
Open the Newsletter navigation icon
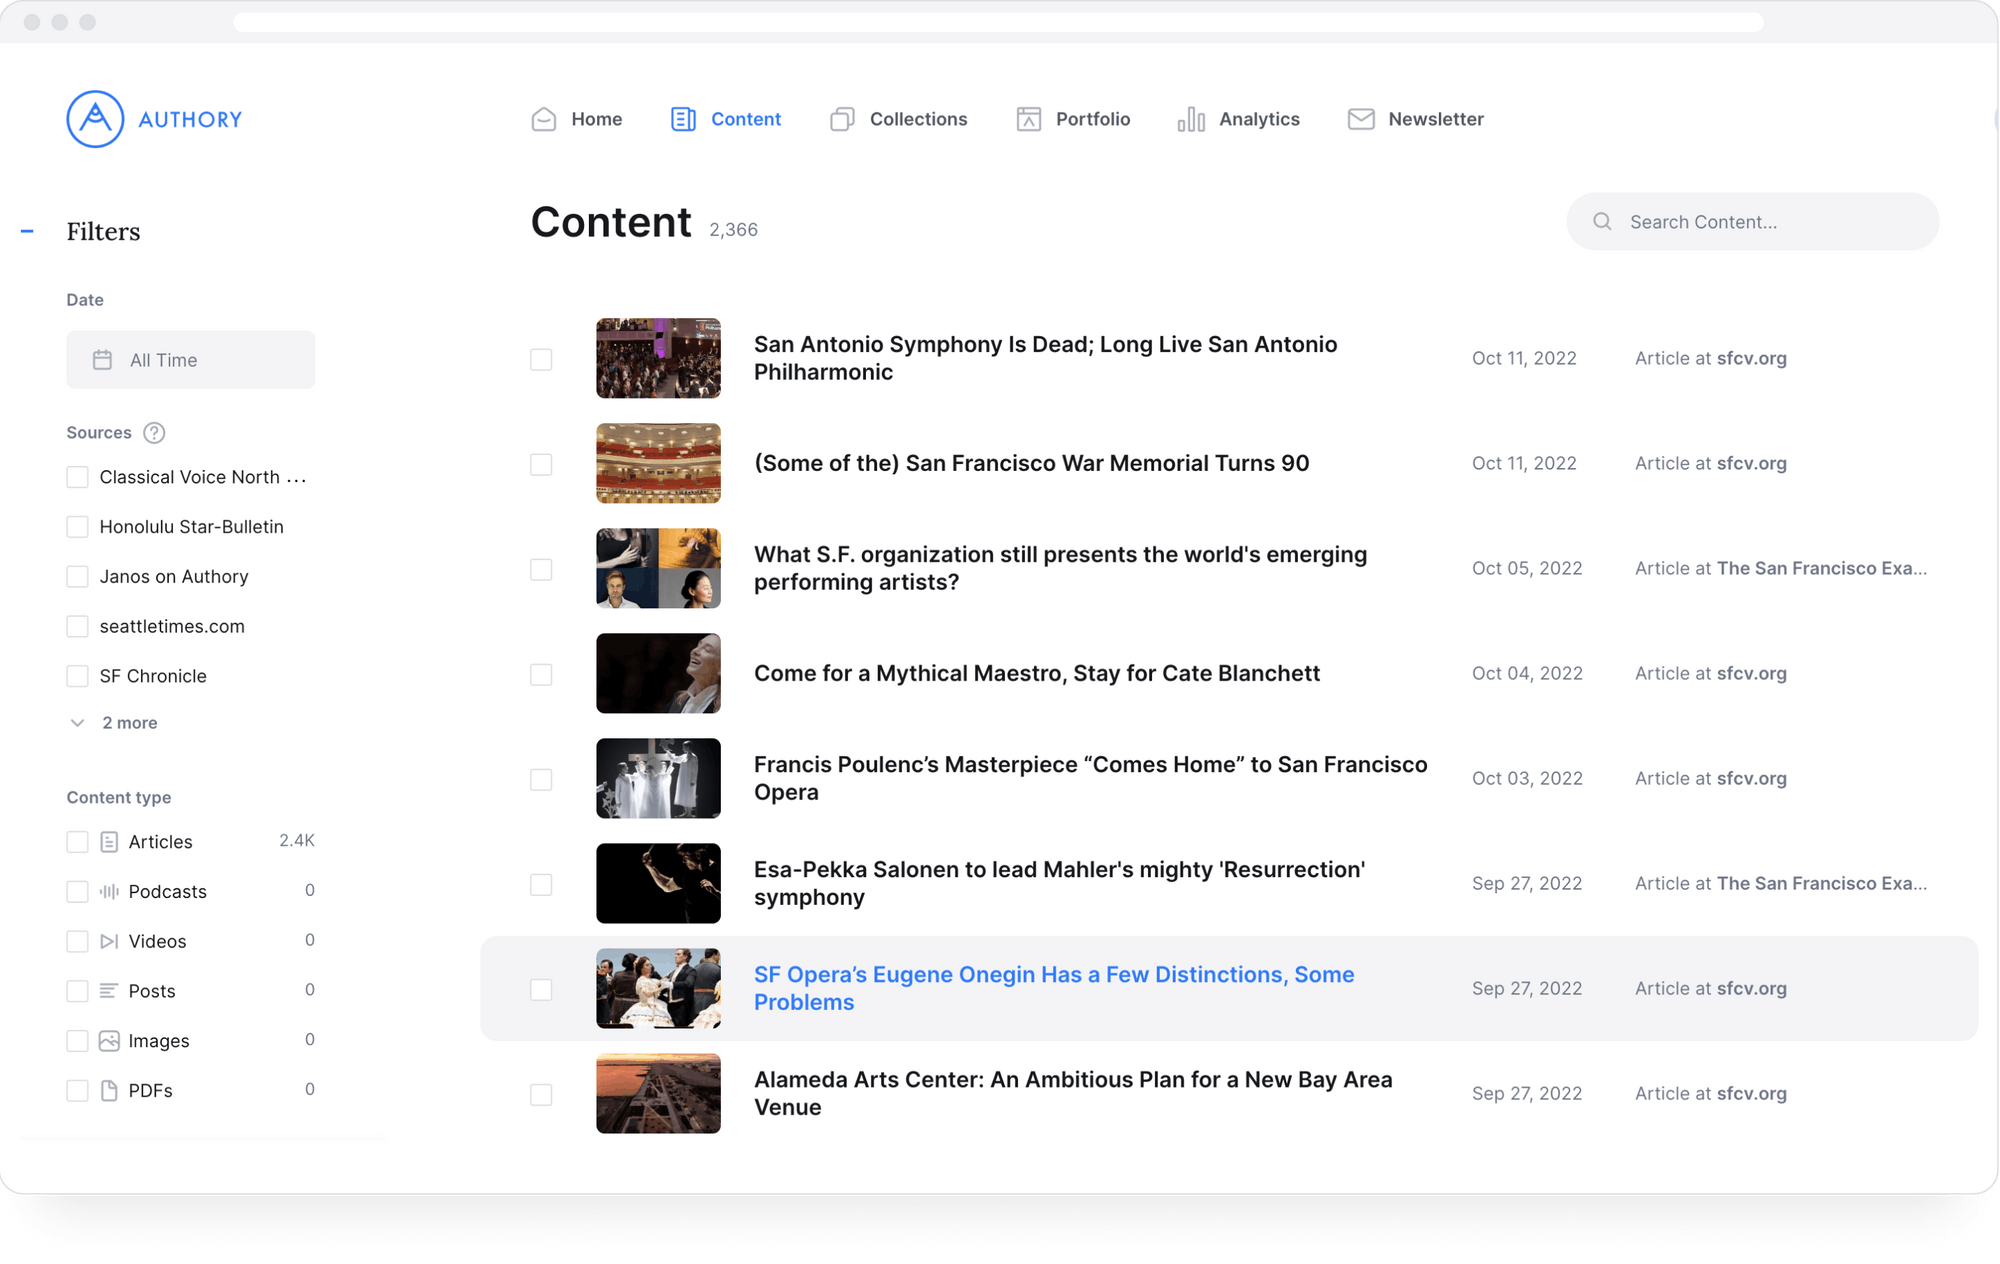(x=1360, y=119)
